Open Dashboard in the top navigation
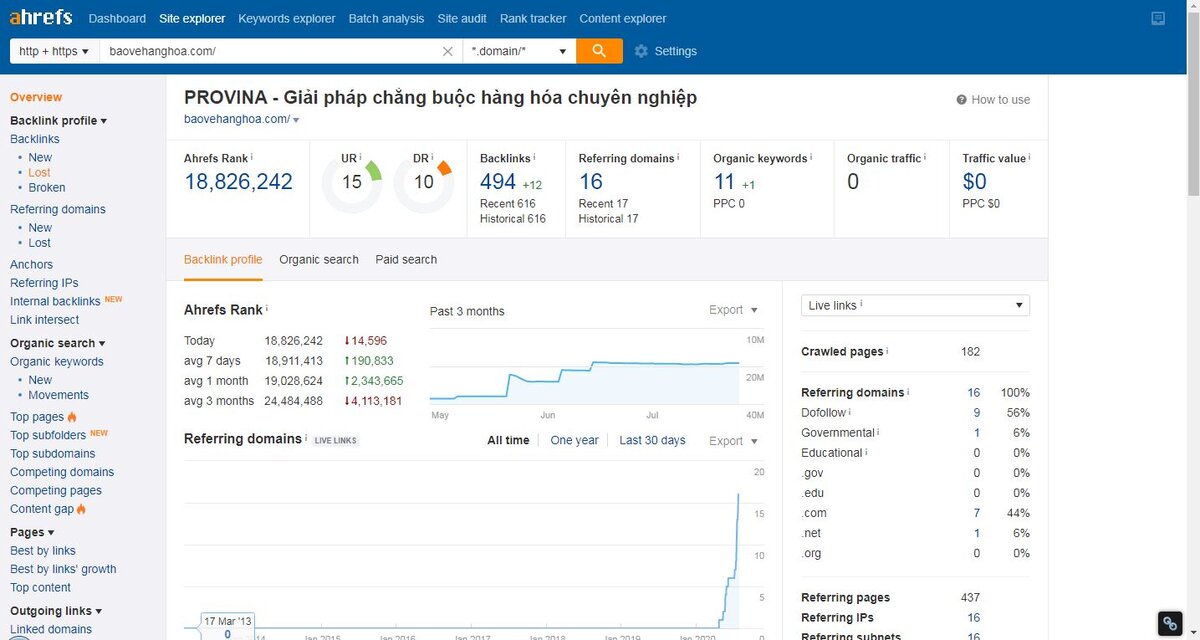Image resolution: width=1200 pixels, height=640 pixels. click(117, 18)
